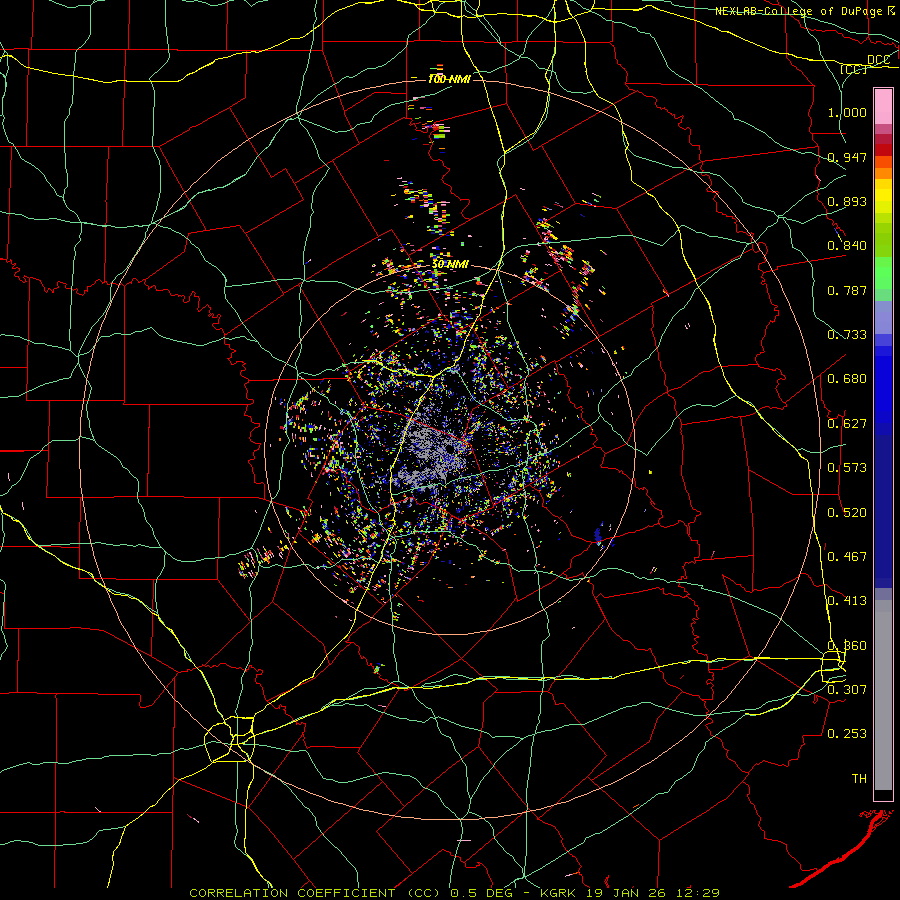Select the 0.893 legend value
This screenshot has width=900, height=900.
coord(847,201)
